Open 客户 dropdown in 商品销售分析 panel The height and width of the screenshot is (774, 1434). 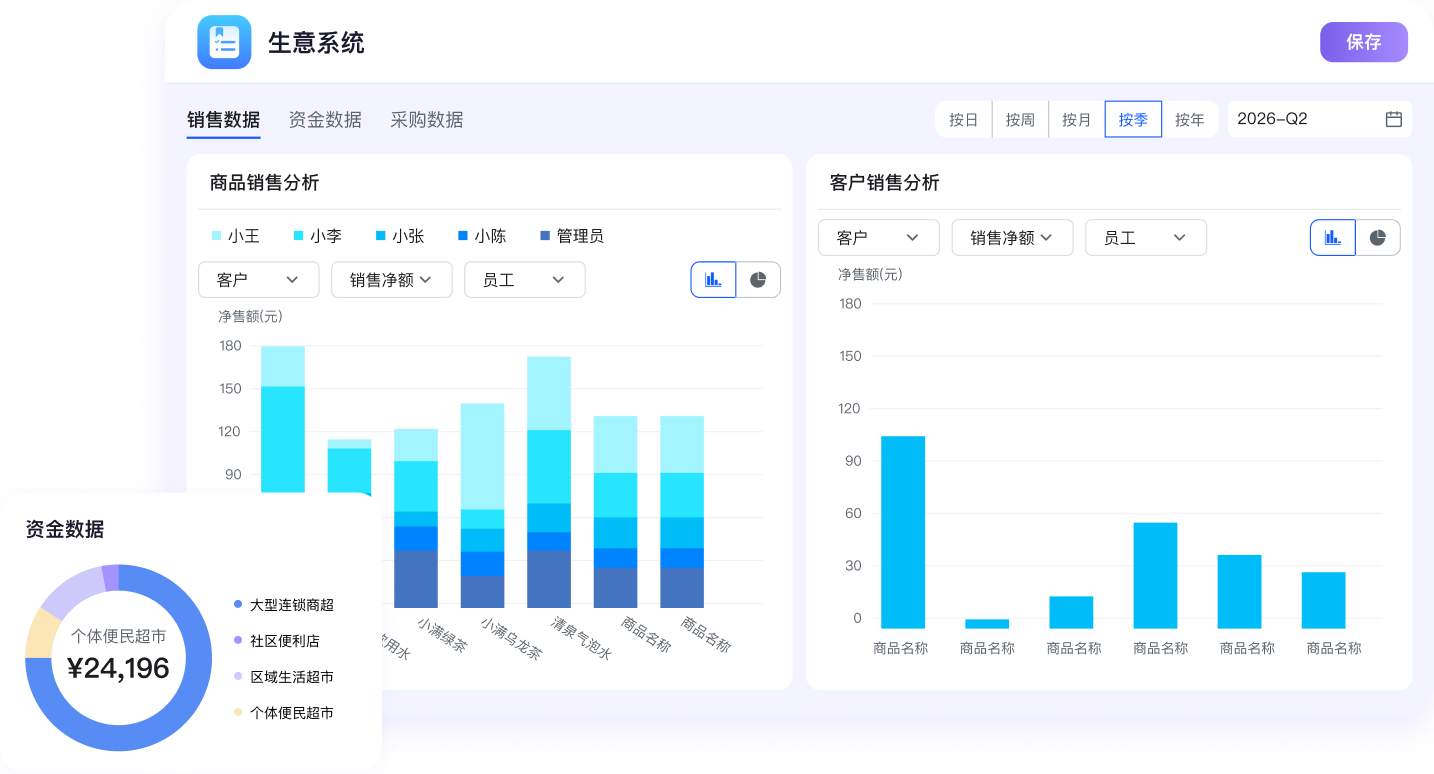point(259,280)
